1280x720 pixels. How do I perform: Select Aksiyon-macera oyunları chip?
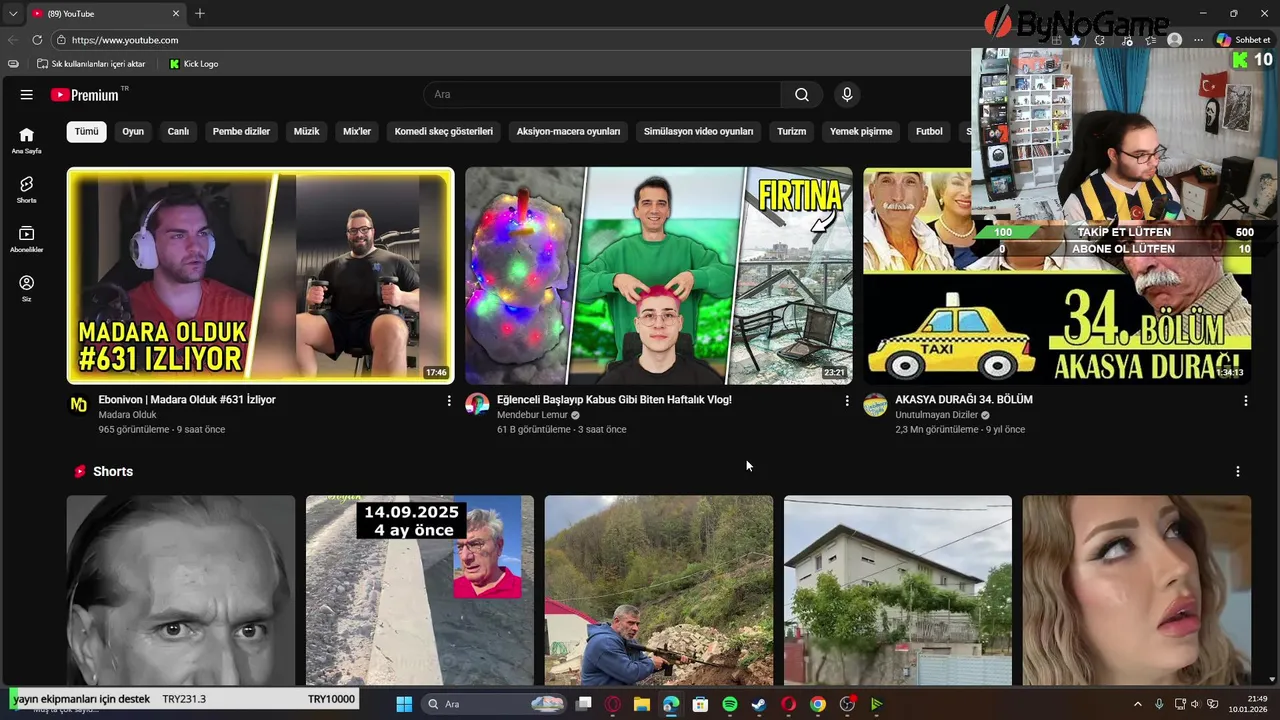pos(568,131)
